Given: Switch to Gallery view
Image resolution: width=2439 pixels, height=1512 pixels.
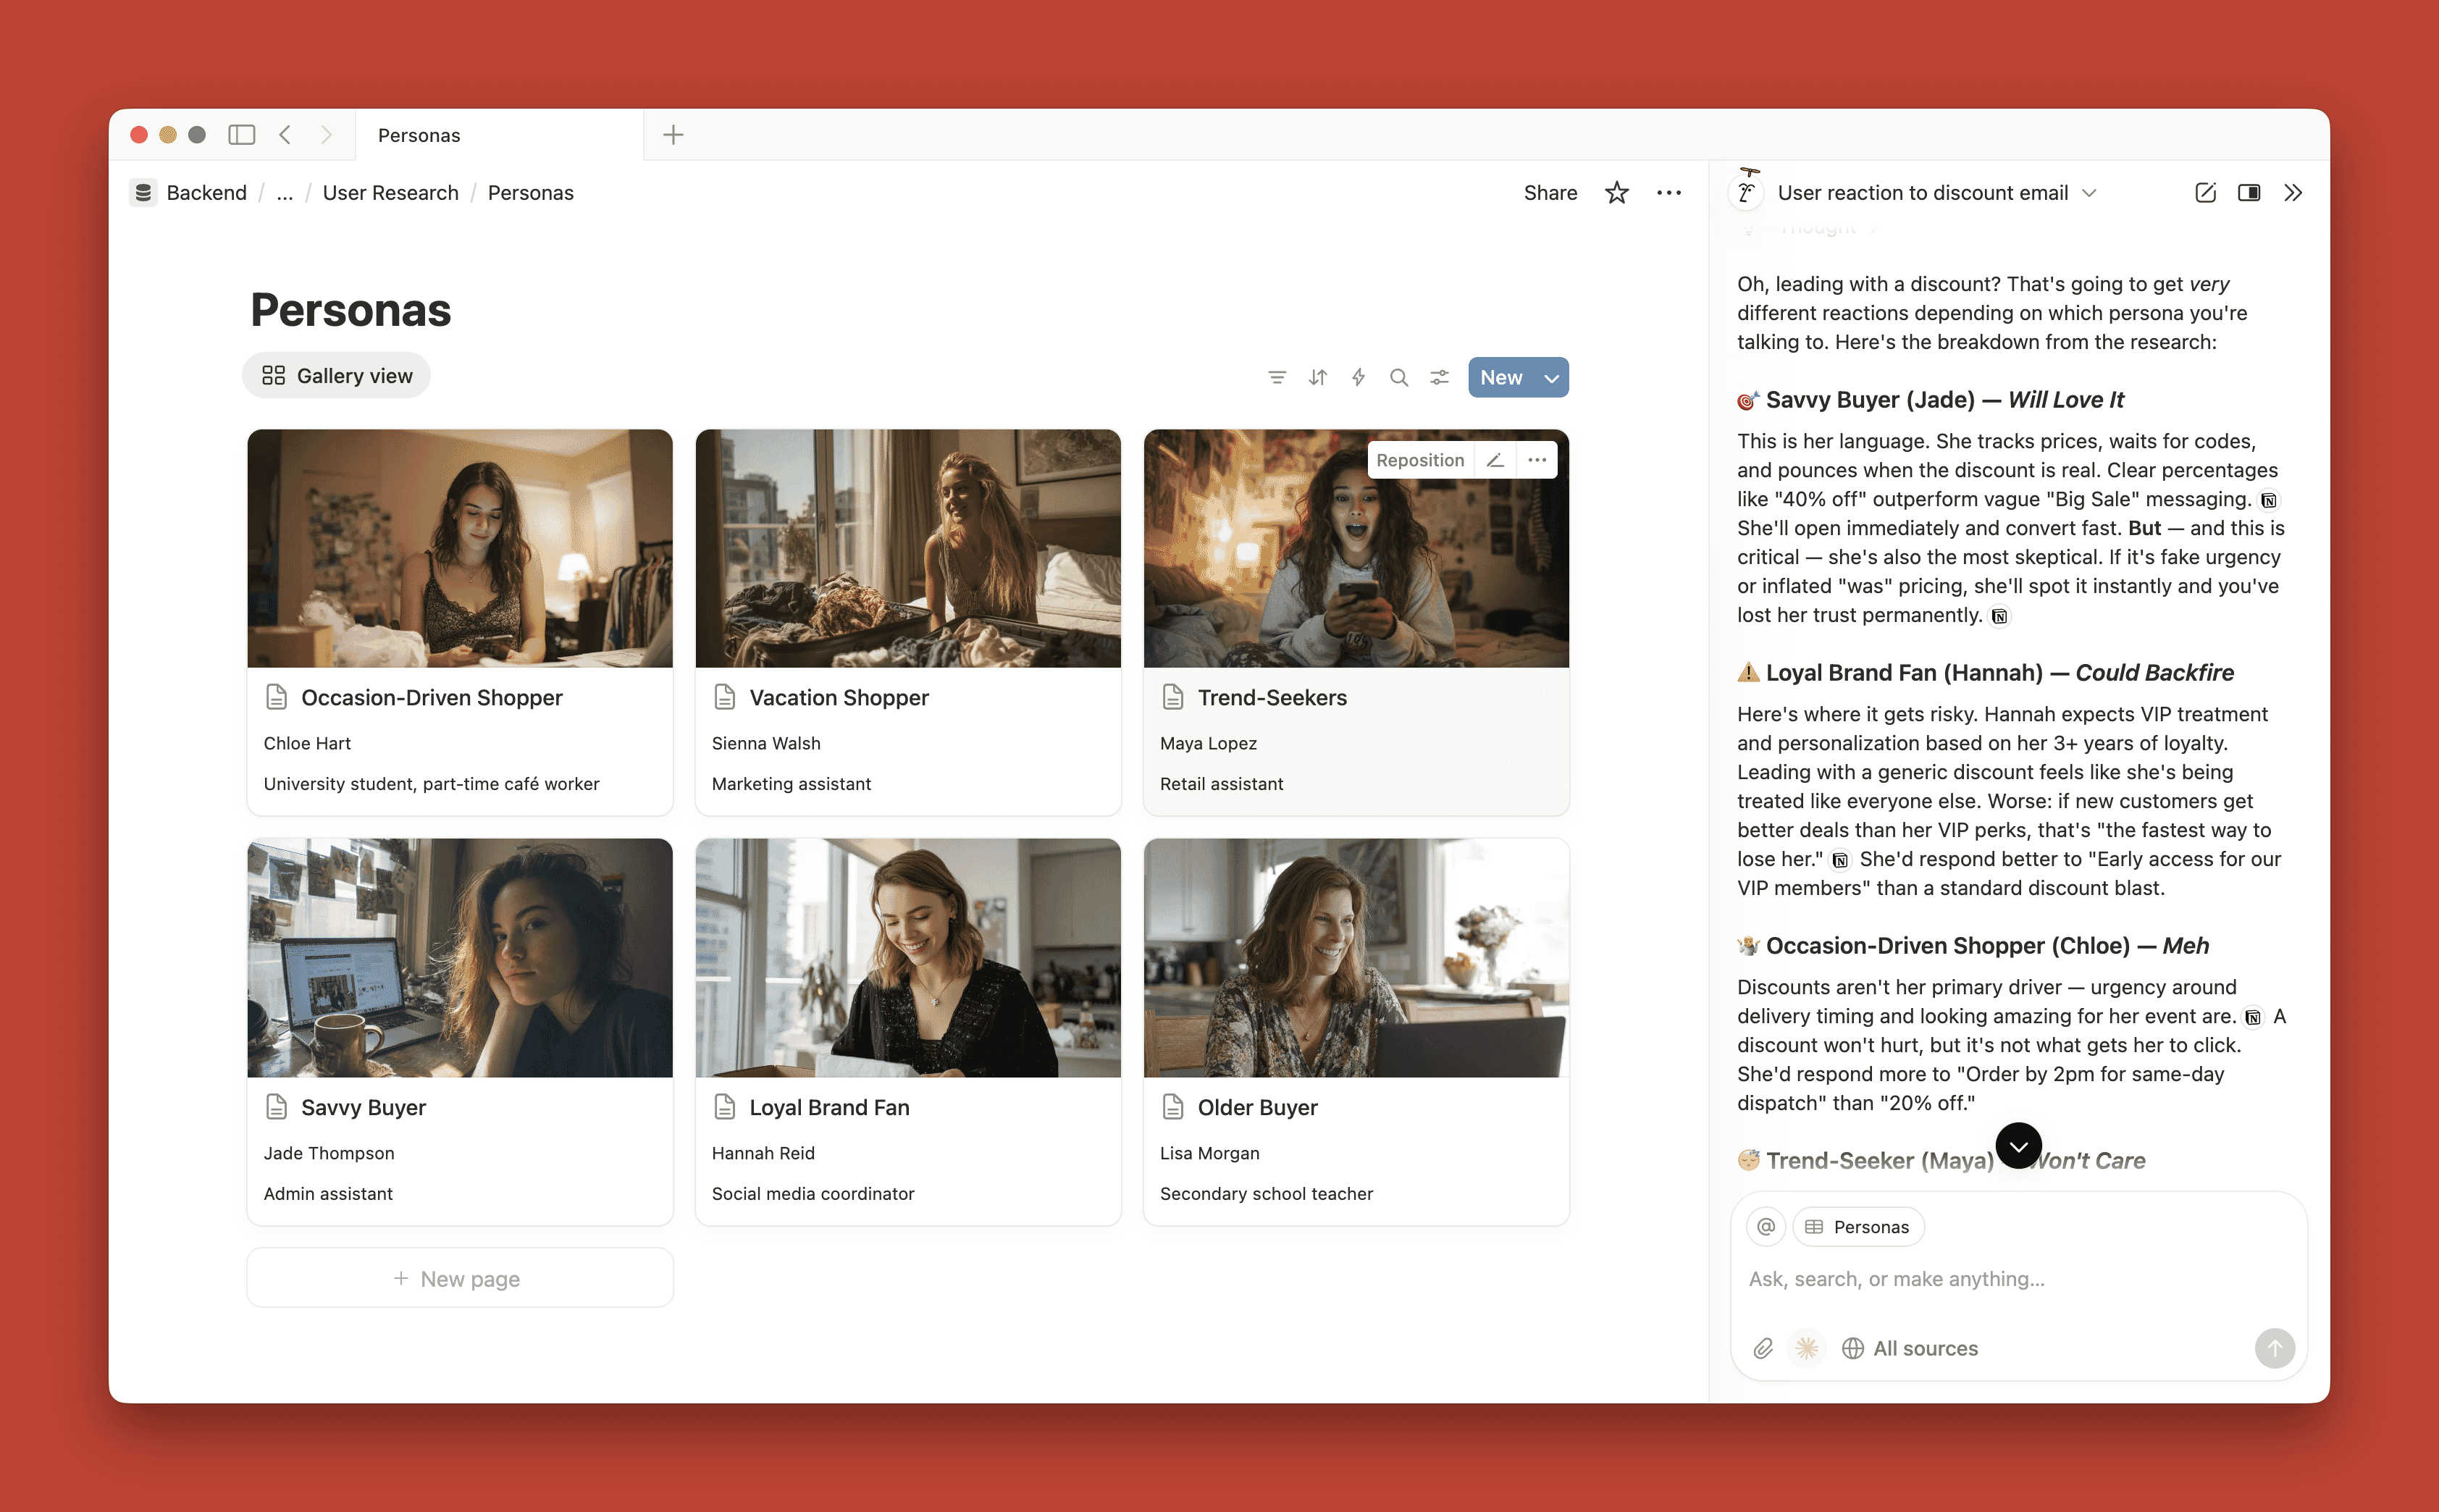Looking at the screenshot, I should pyautogui.click(x=336, y=375).
